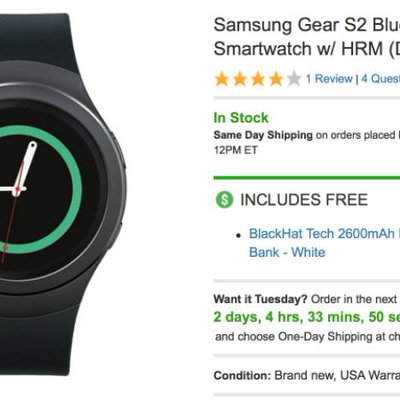Click the Want it Tuesday? text
The image size is (400, 400).
coord(260,299)
